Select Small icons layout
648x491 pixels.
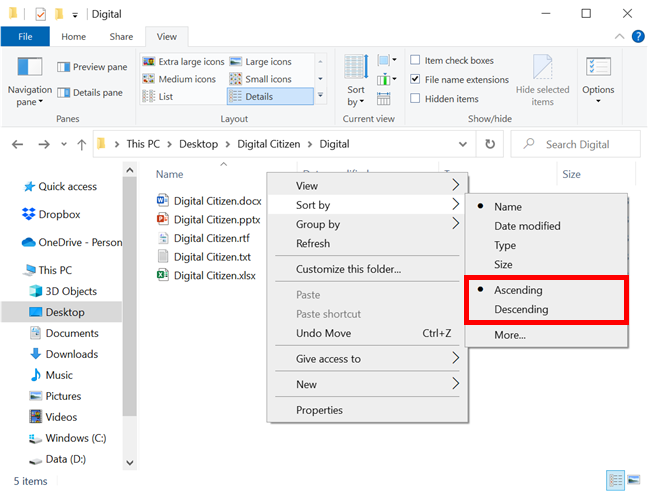click(x=261, y=79)
